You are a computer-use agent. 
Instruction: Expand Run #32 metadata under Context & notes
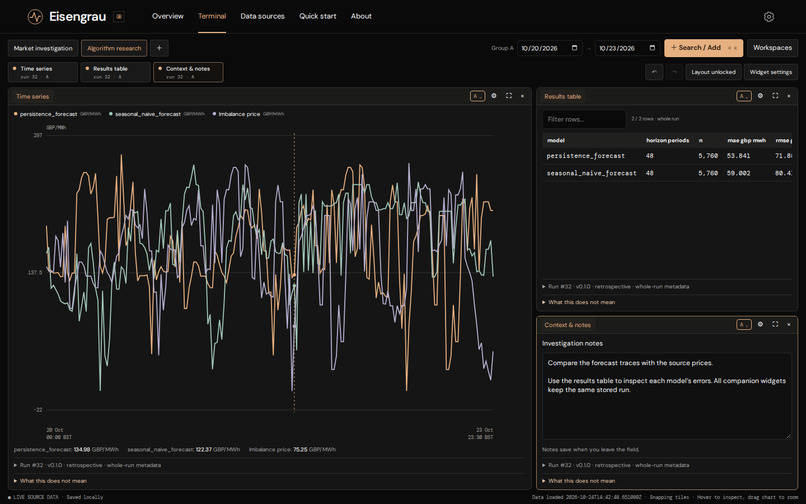(x=616, y=465)
